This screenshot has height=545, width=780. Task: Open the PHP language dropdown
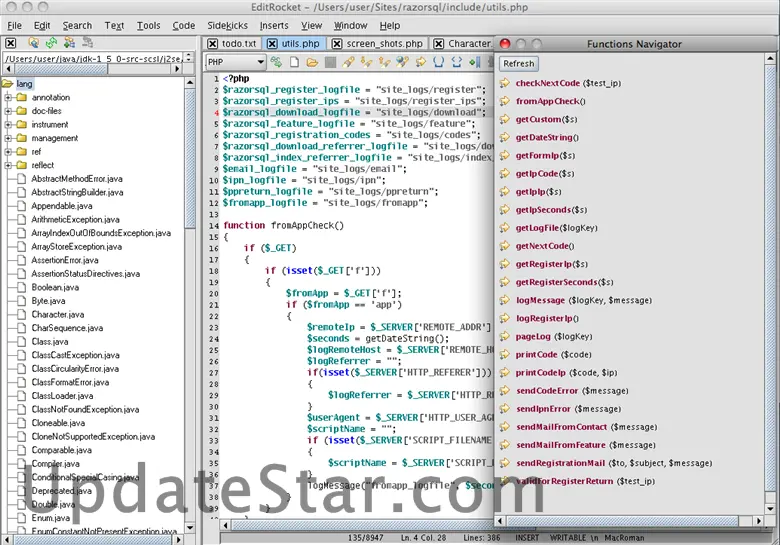click(x=235, y=62)
